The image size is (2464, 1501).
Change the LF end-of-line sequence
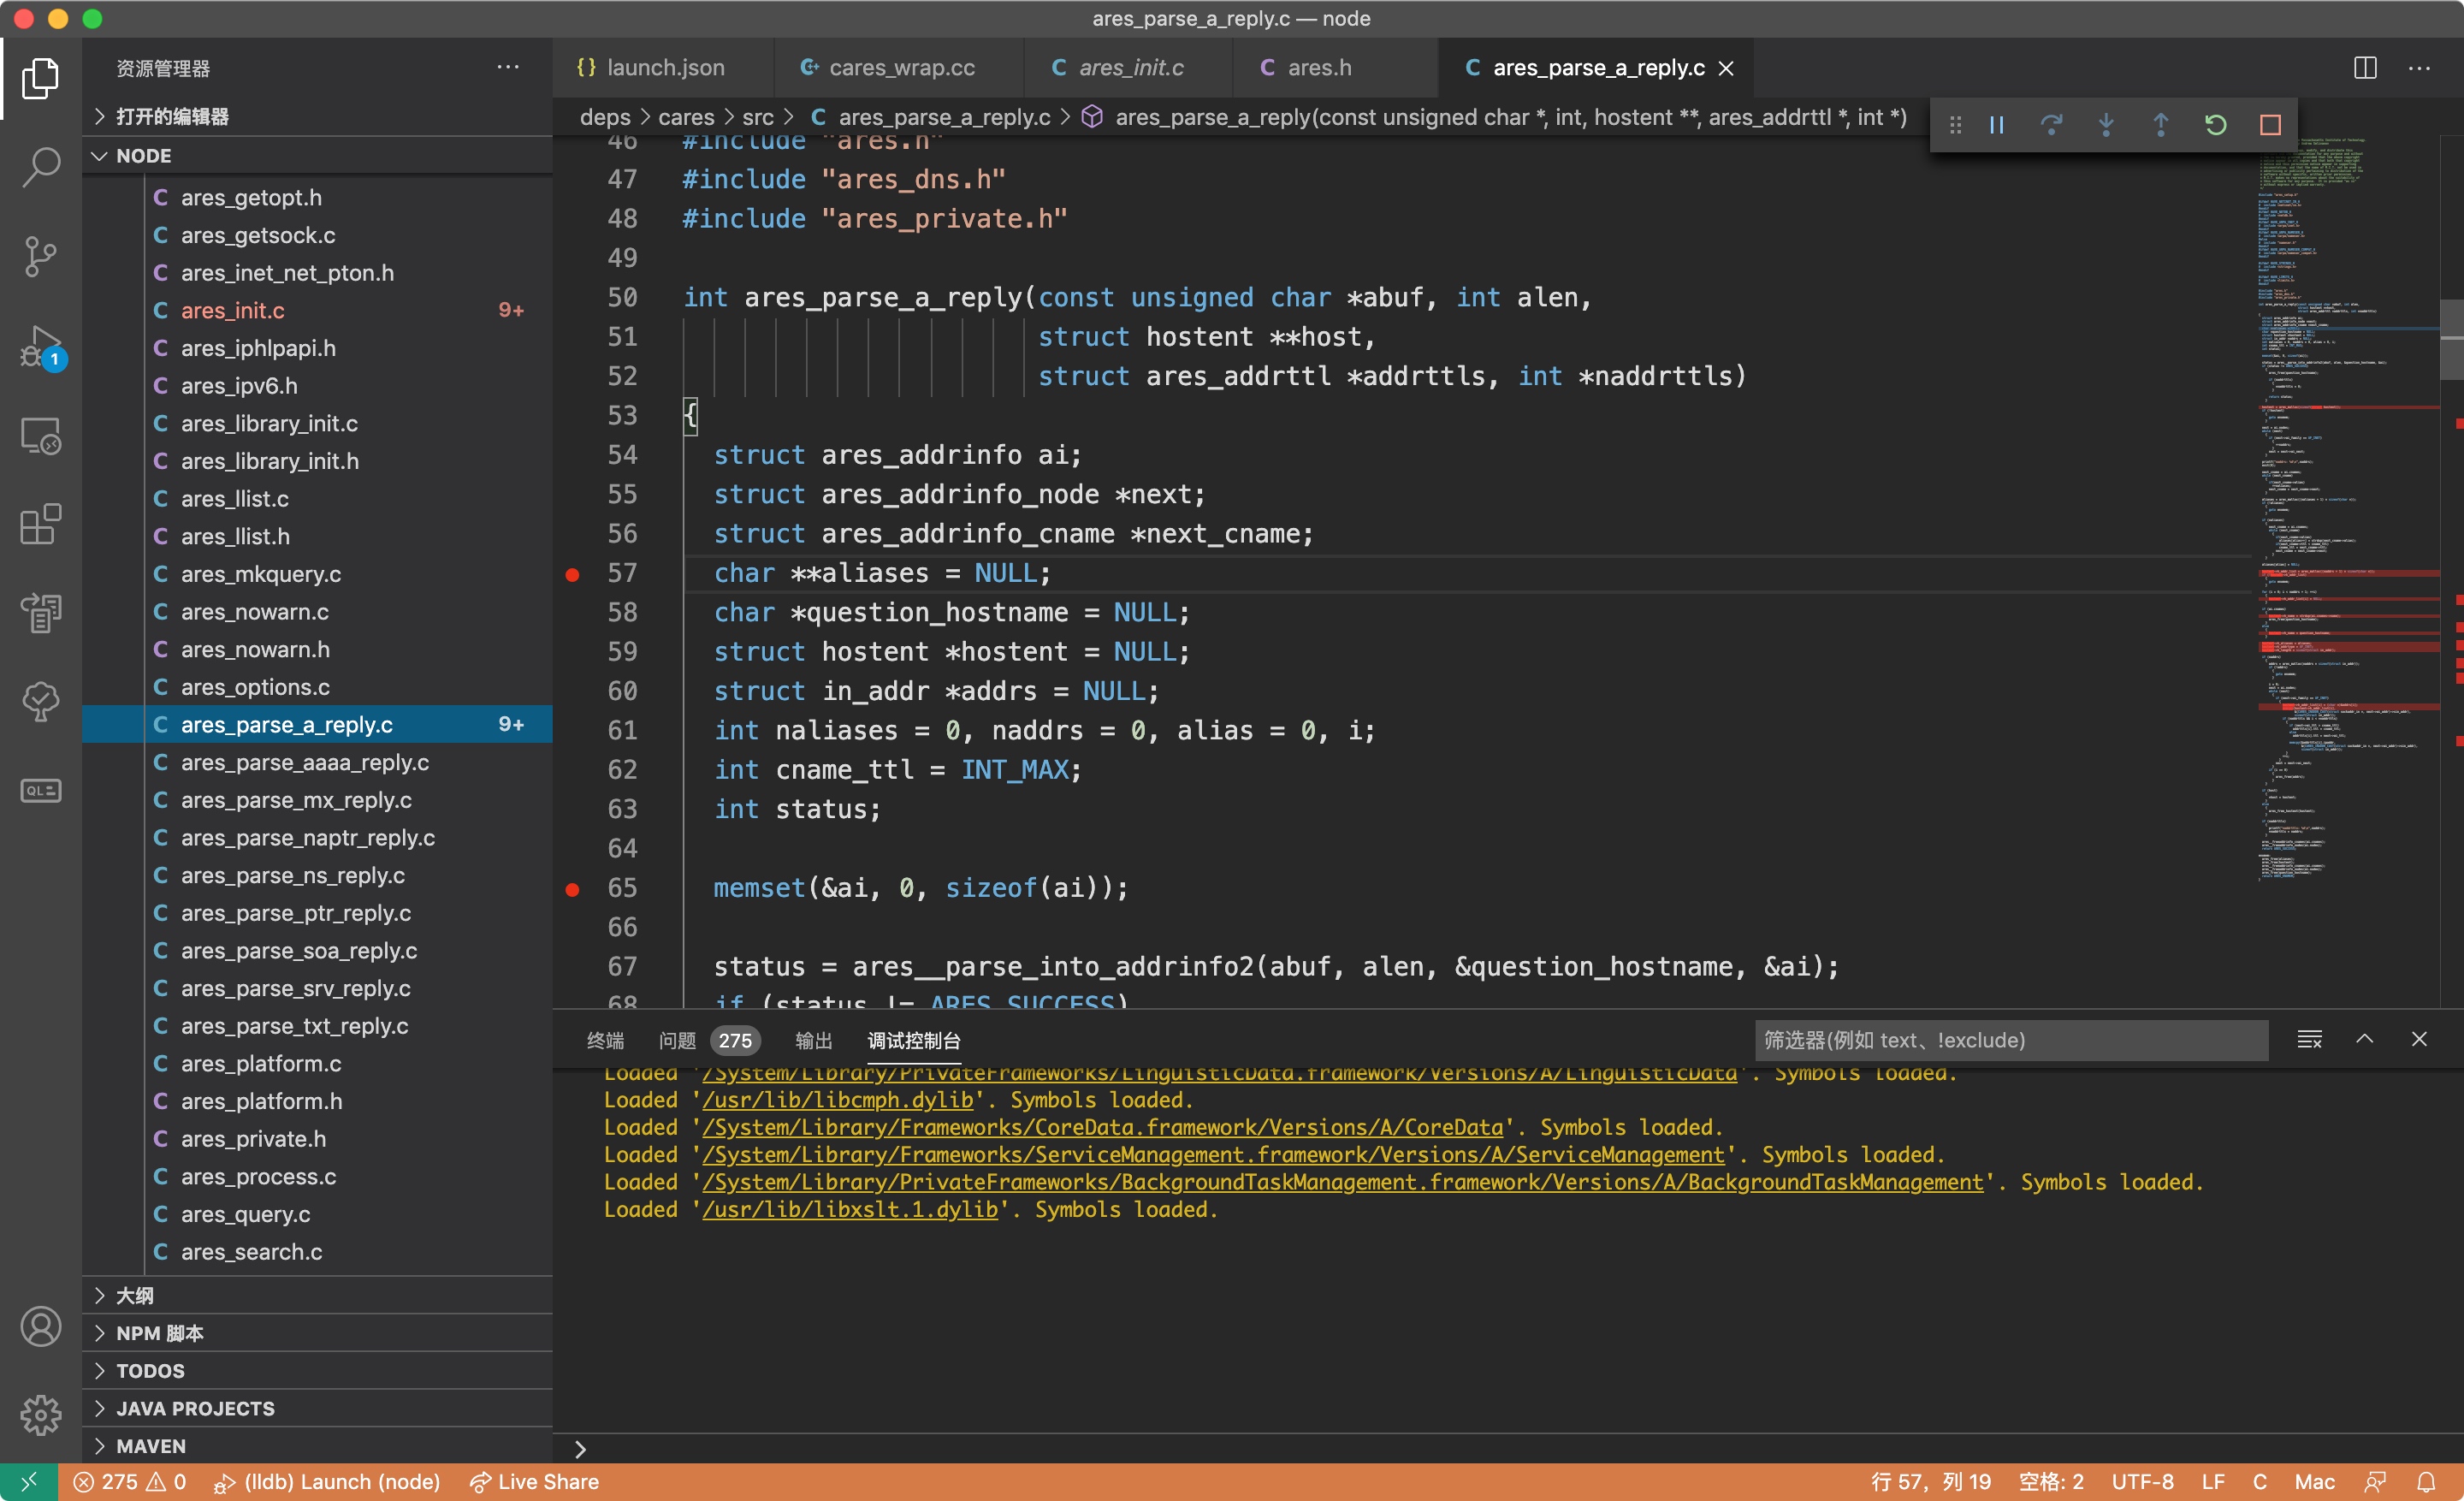(x=2212, y=1481)
